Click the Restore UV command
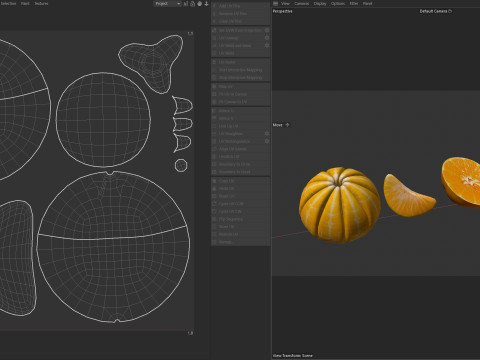 tap(228, 234)
